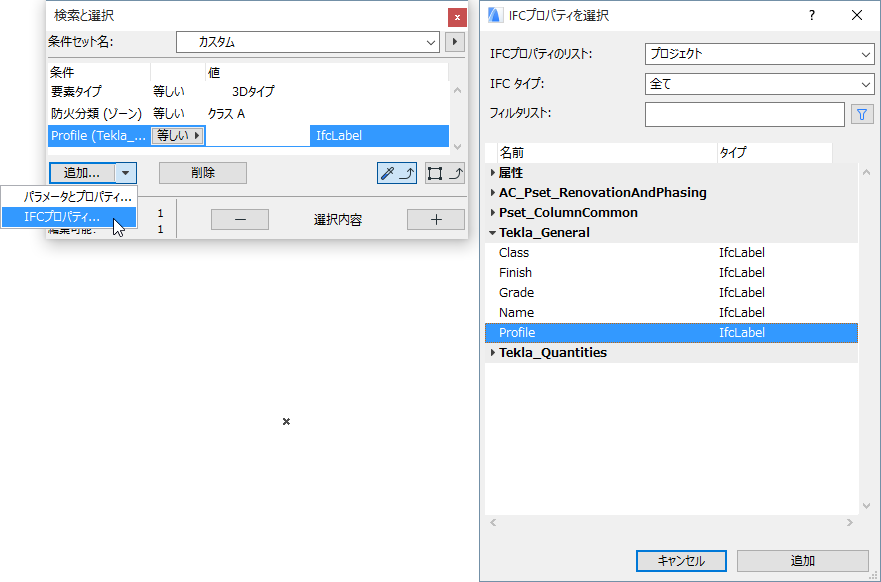Open the IFC タイプ dropdown showing 全て
This screenshot has width=881, height=582.
tap(759, 84)
